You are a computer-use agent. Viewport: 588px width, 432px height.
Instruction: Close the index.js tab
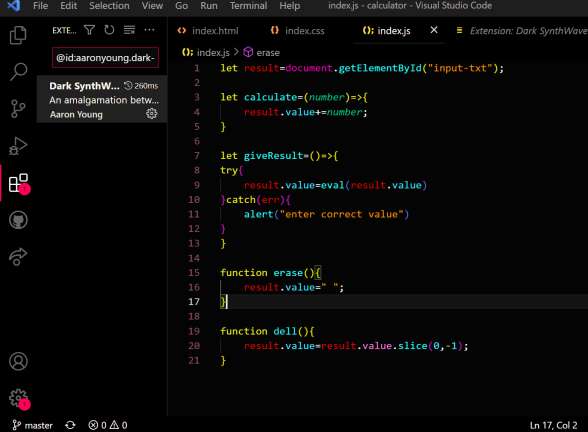[x=434, y=30]
